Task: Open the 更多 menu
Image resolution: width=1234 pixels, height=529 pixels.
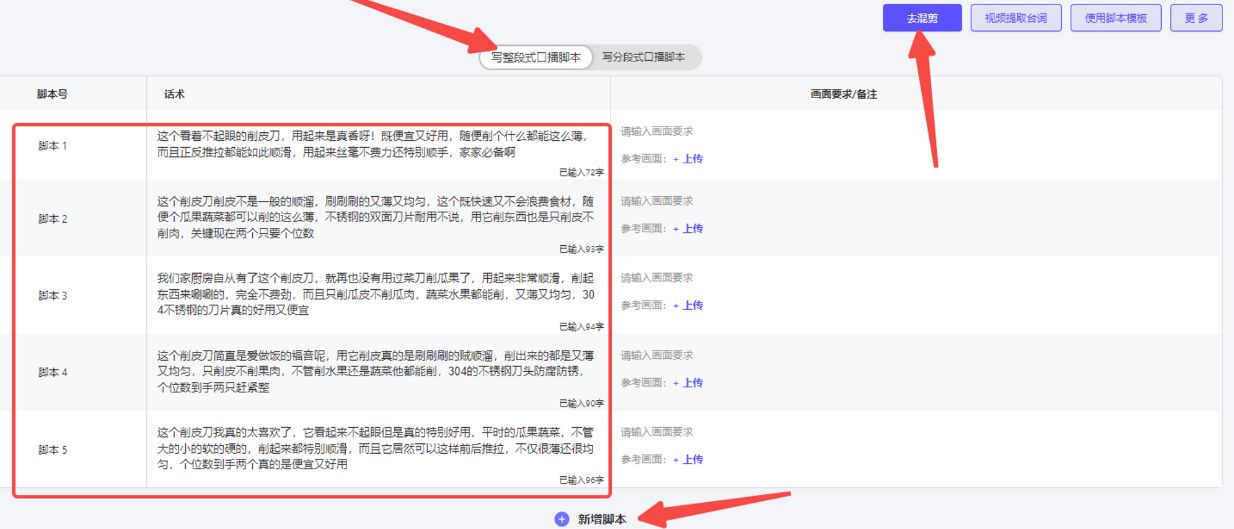Action: pyautogui.click(x=1196, y=18)
